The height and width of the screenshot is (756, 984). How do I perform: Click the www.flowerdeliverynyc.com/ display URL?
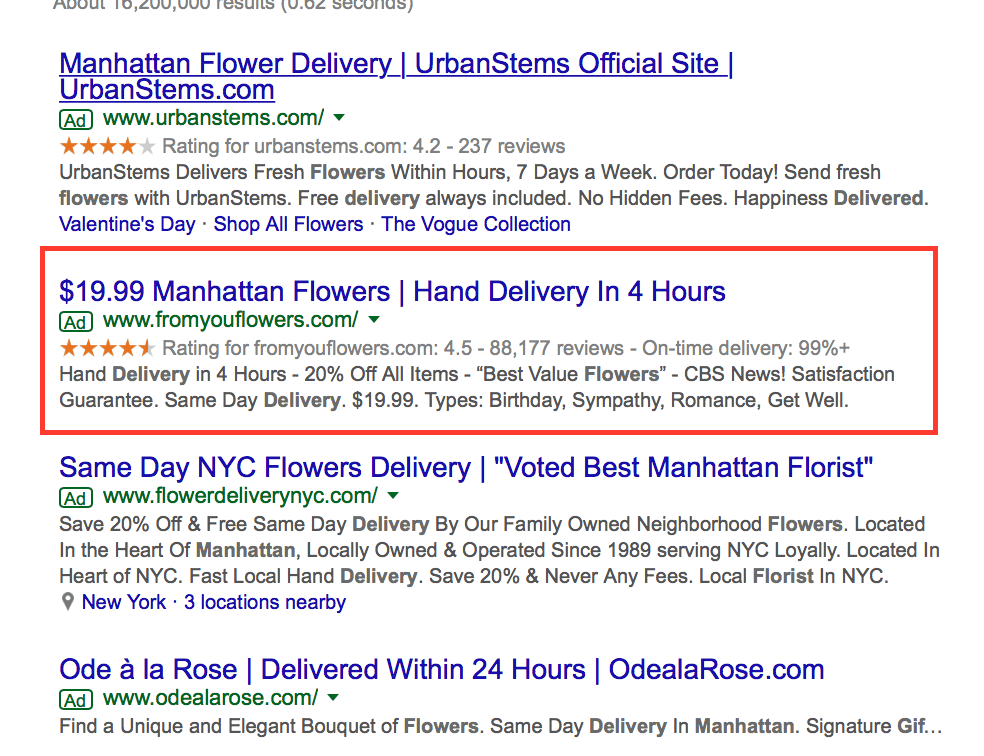coord(240,496)
